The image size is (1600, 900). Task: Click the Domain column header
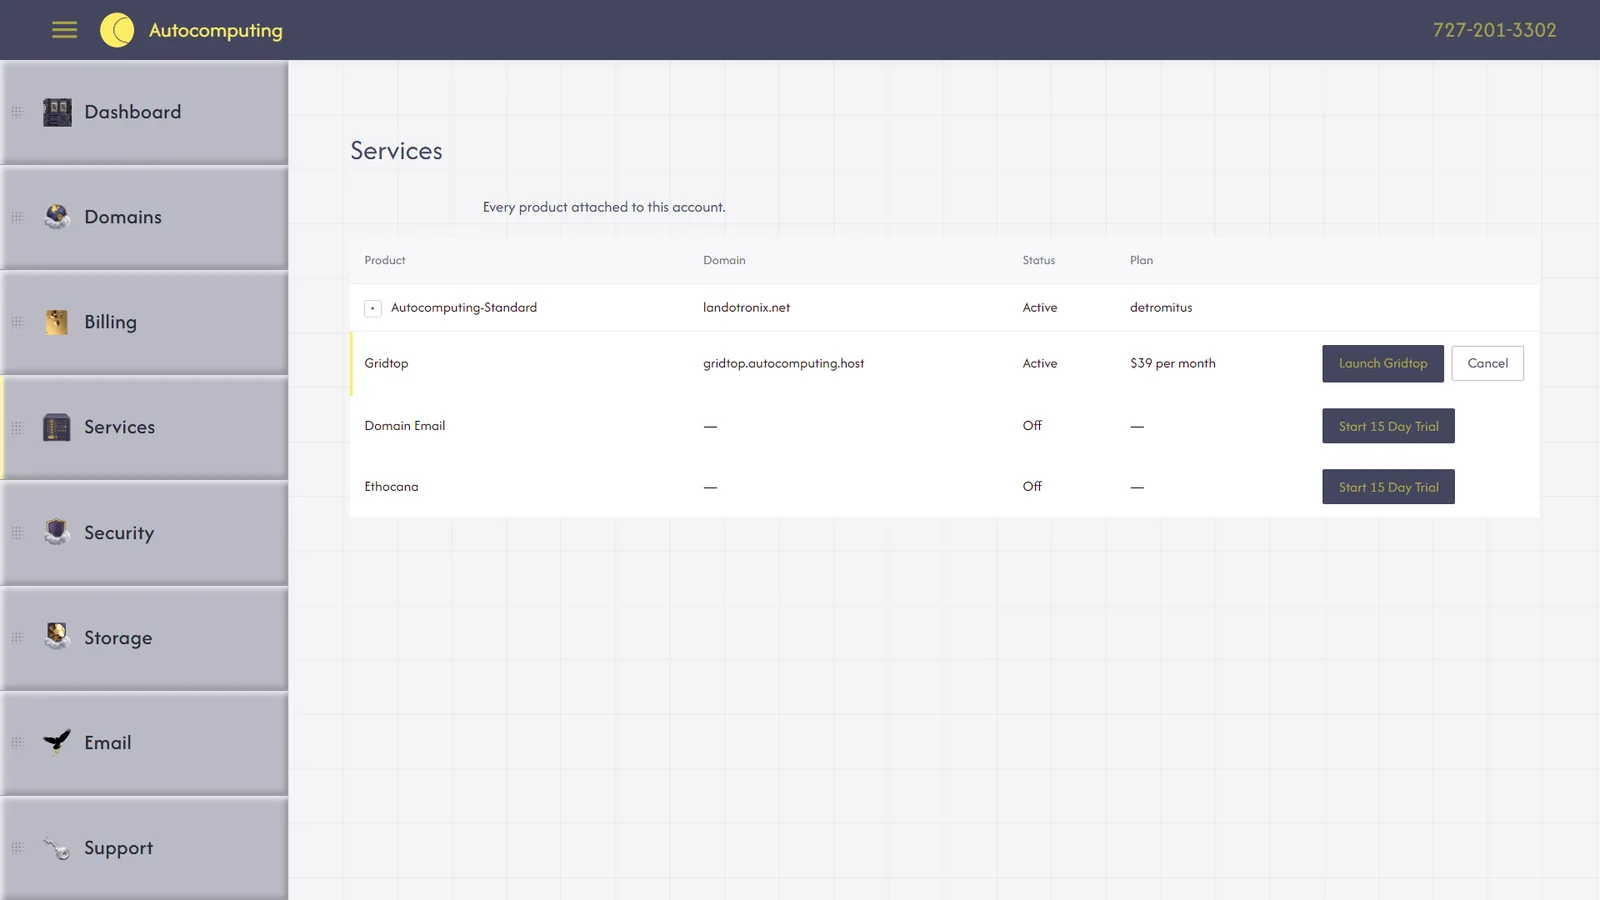tap(724, 260)
